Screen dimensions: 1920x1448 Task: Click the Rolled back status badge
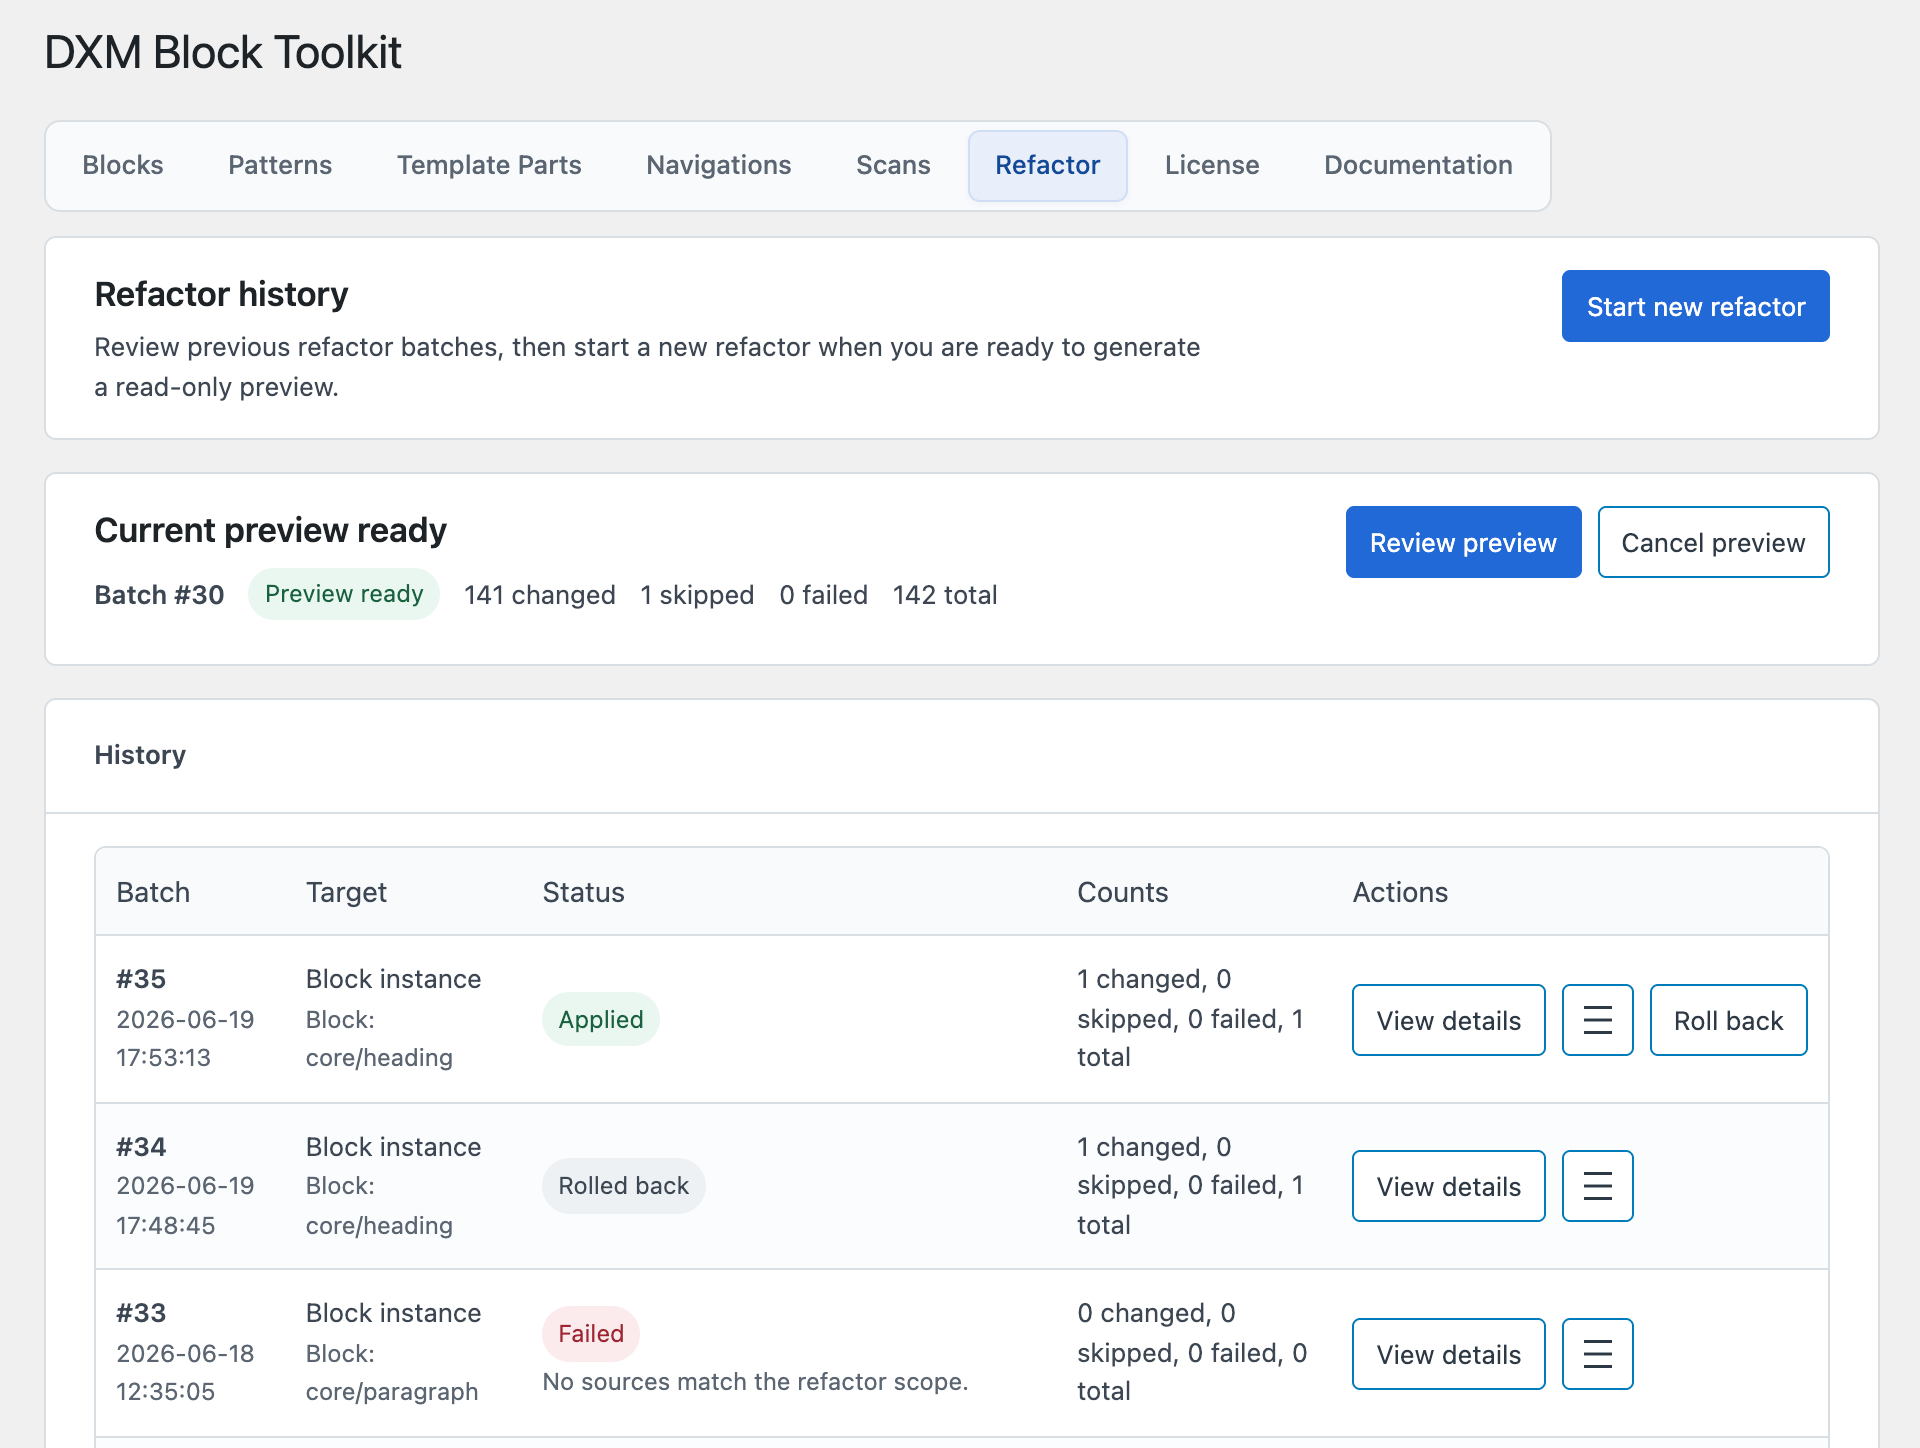pos(623,1186)
